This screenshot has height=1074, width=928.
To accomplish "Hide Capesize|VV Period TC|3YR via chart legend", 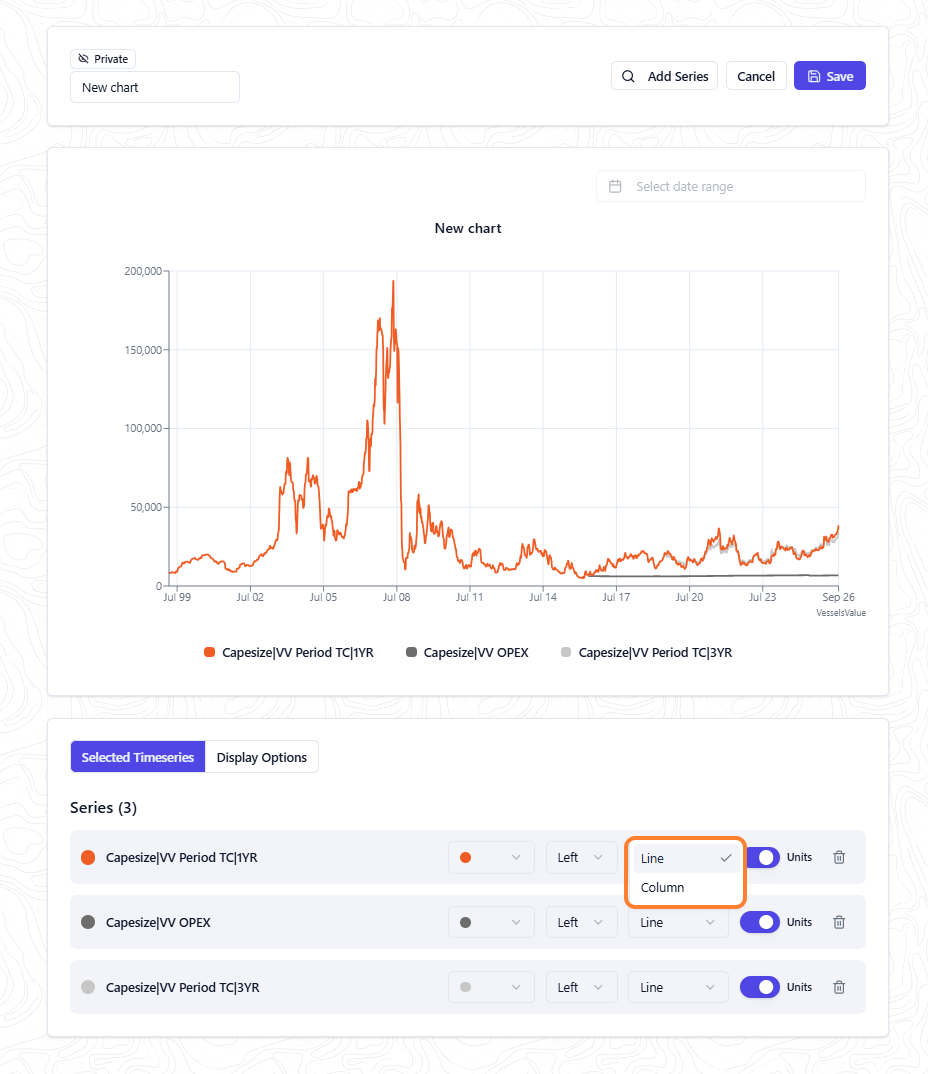I will (x=647, y=653).
